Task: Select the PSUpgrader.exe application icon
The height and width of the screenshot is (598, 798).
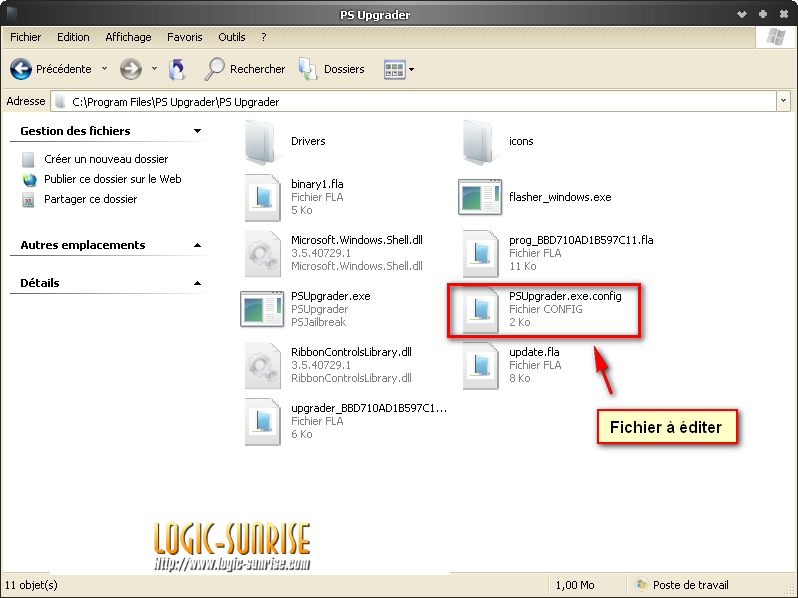Action: click(262, 308)
